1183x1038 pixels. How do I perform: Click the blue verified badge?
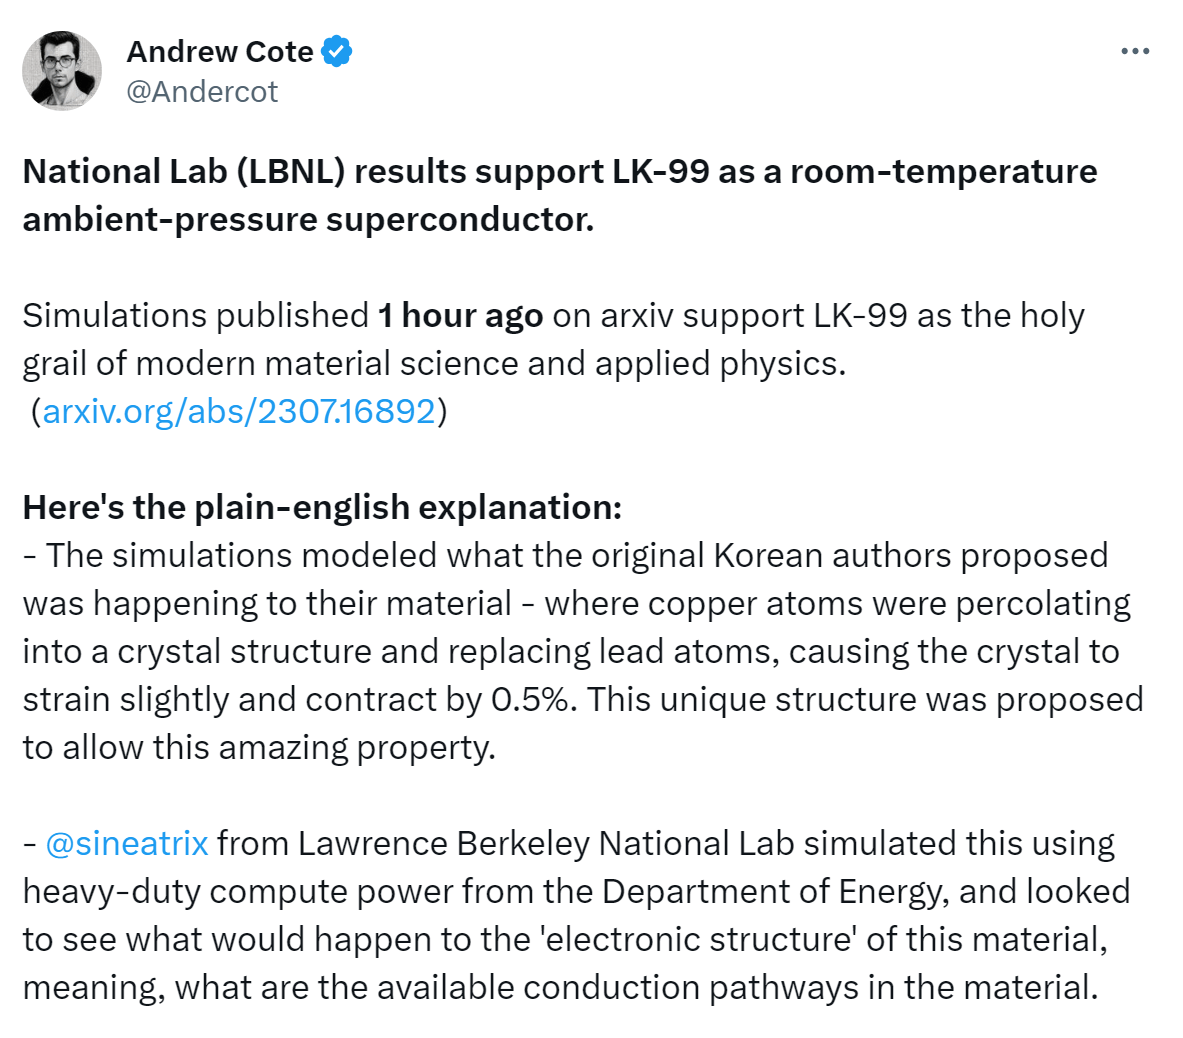[336, 51]
